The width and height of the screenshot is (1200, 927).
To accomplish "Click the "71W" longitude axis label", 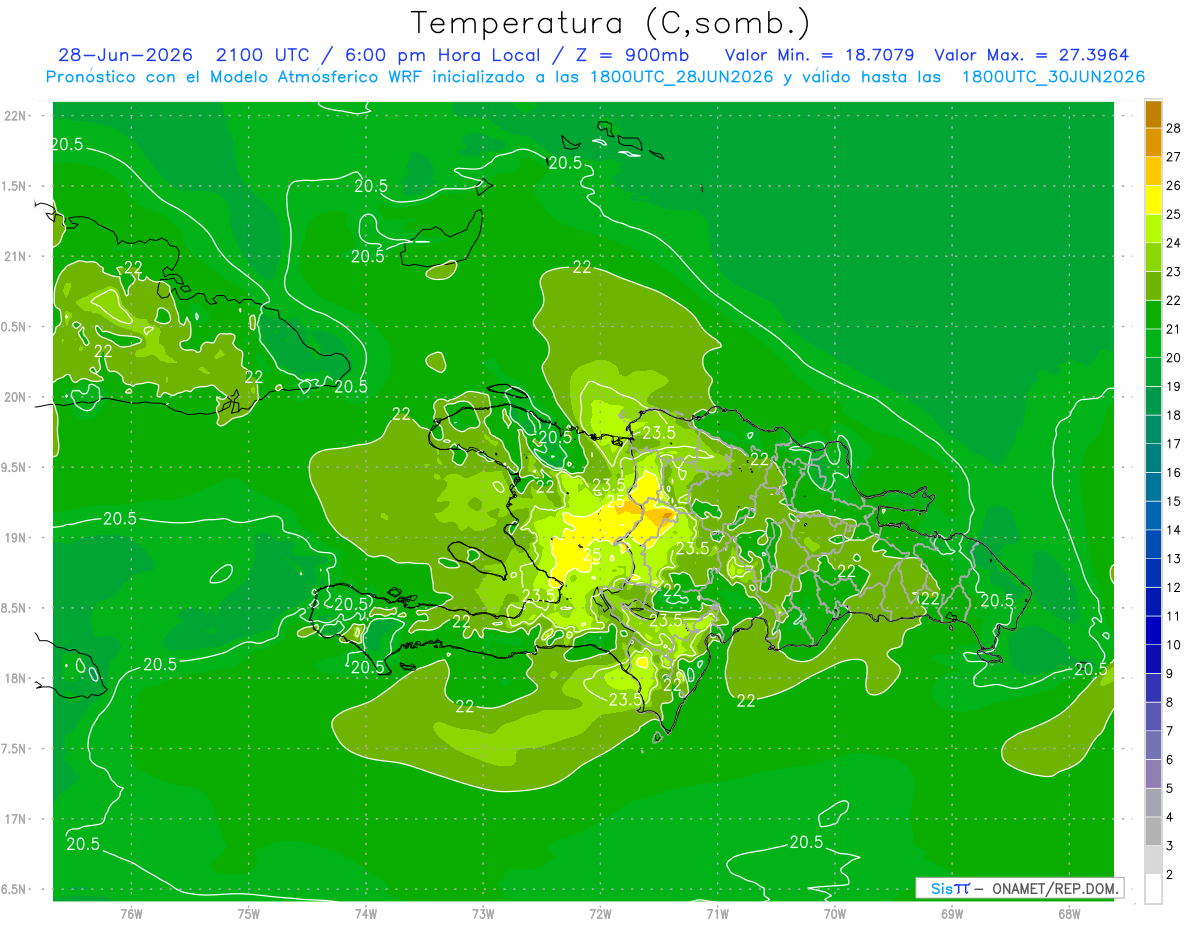I will [x=717, y=914].
